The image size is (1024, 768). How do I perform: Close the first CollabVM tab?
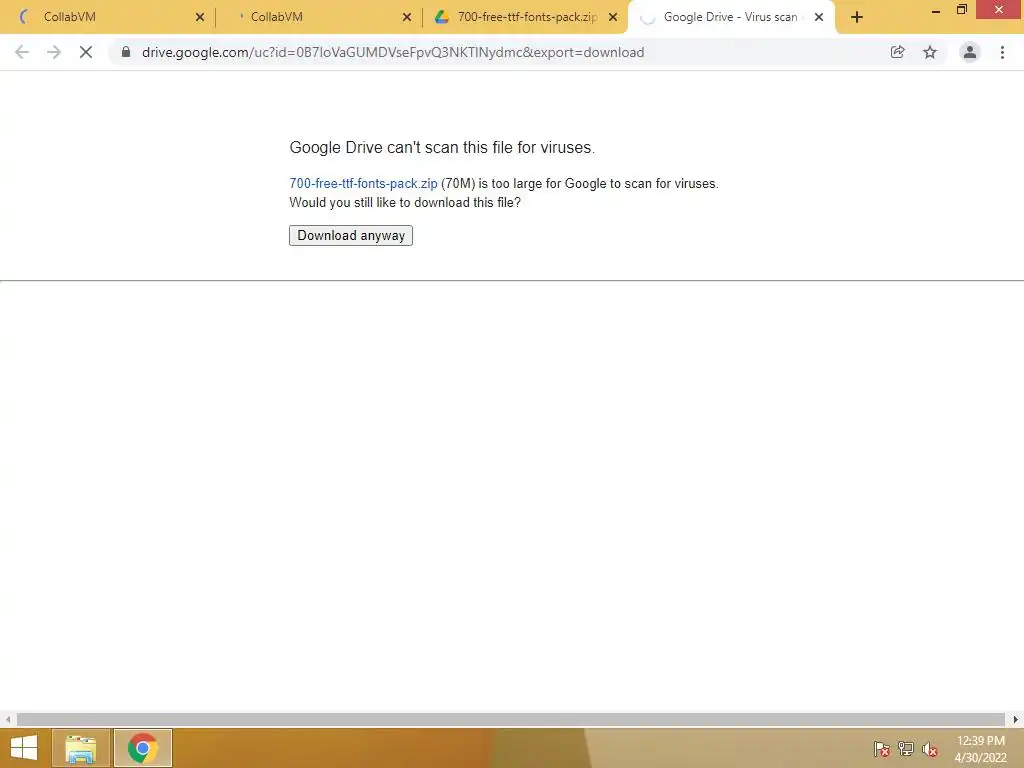[x=200, y=17]
